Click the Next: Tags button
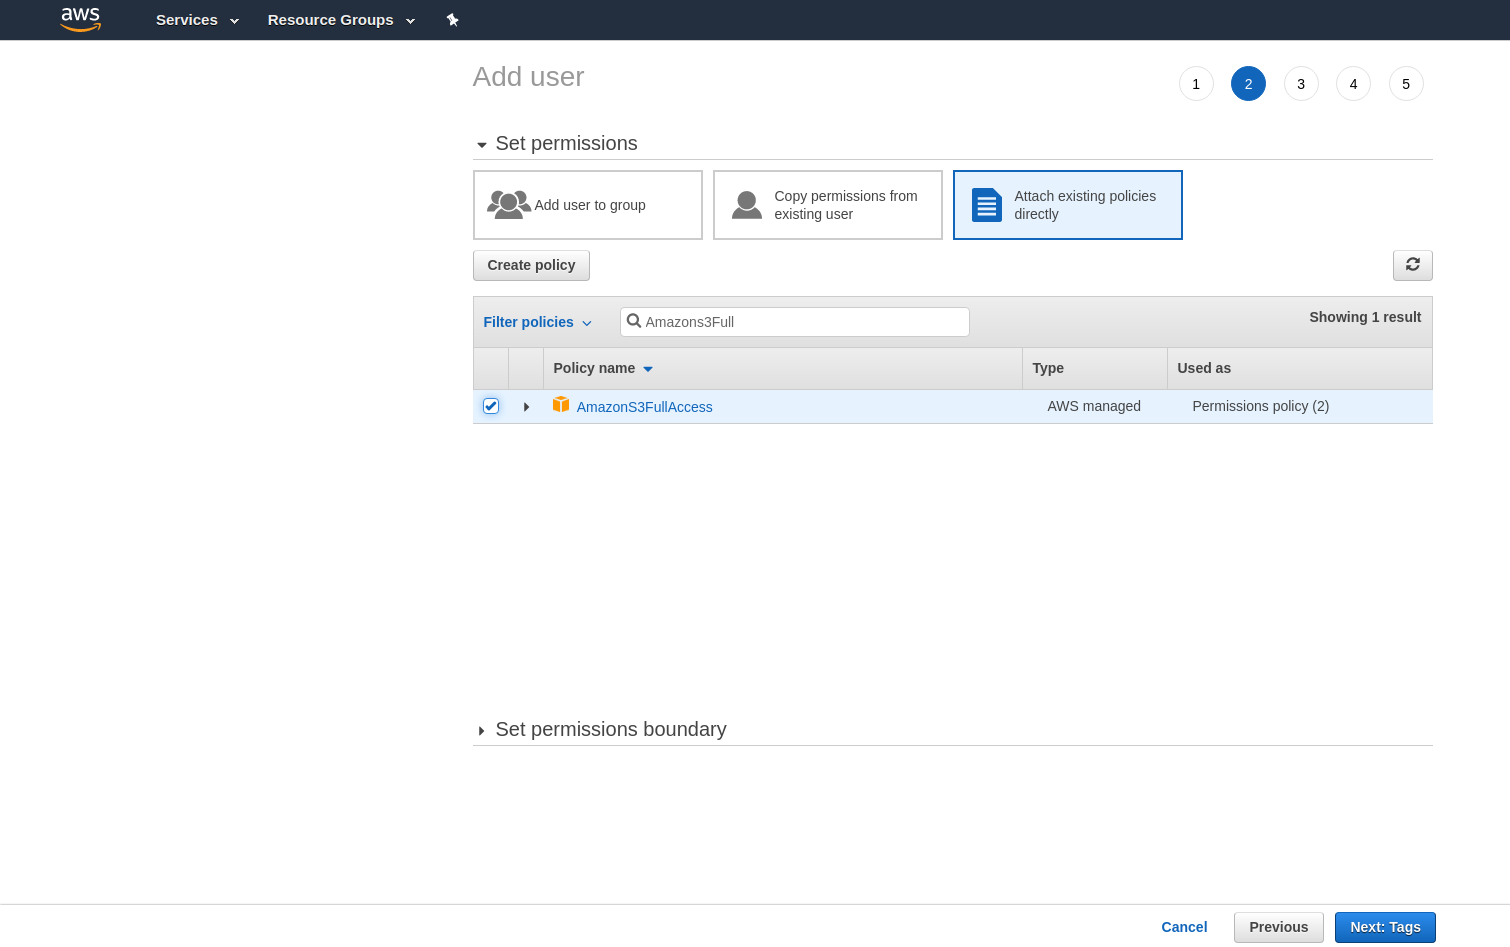The image size is (1510, 947). click(x=1385, y=927)
